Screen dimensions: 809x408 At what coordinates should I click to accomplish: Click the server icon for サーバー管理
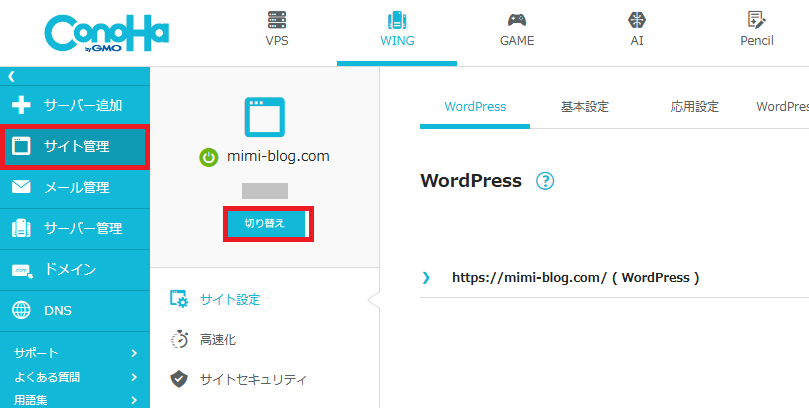pyautogui.click(x=21, y=228)
